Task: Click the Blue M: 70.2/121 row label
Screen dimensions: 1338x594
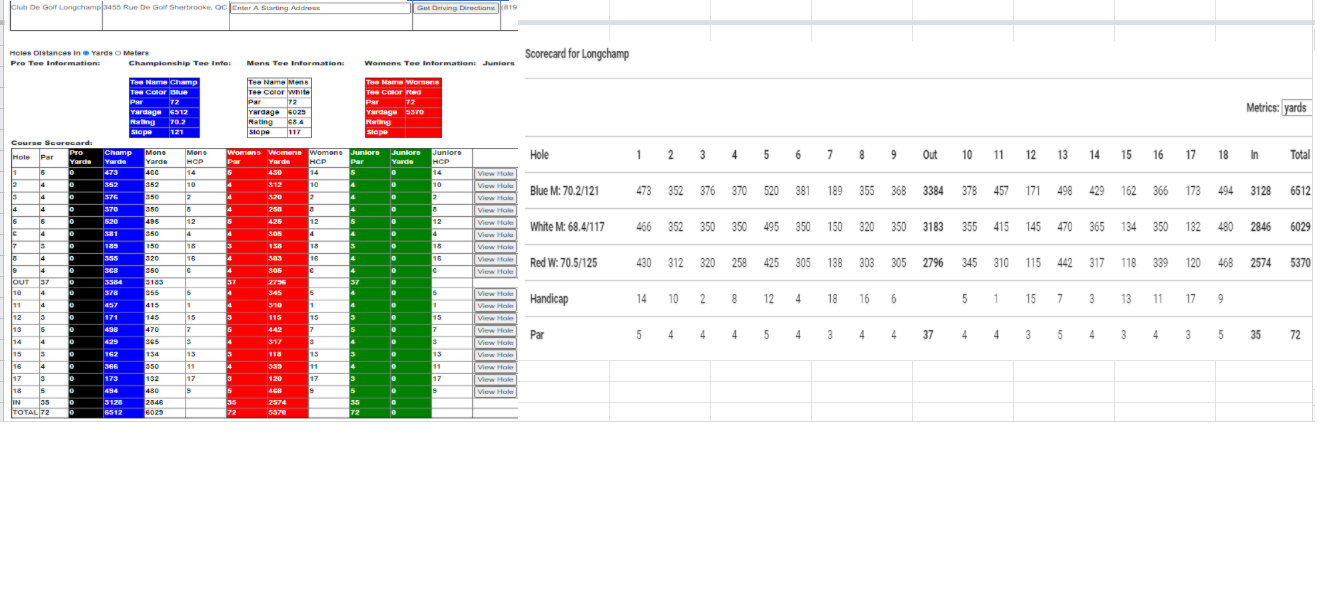Action: (x=564, y=190)
